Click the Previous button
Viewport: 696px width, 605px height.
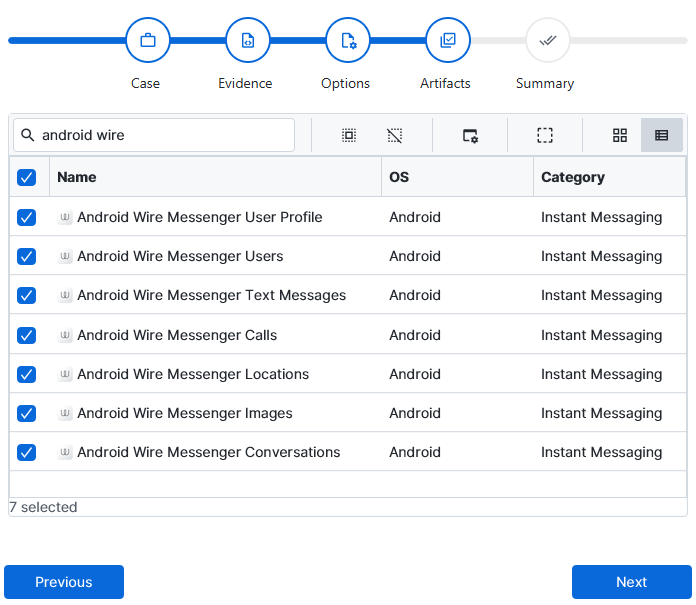(x=64, y=582)
